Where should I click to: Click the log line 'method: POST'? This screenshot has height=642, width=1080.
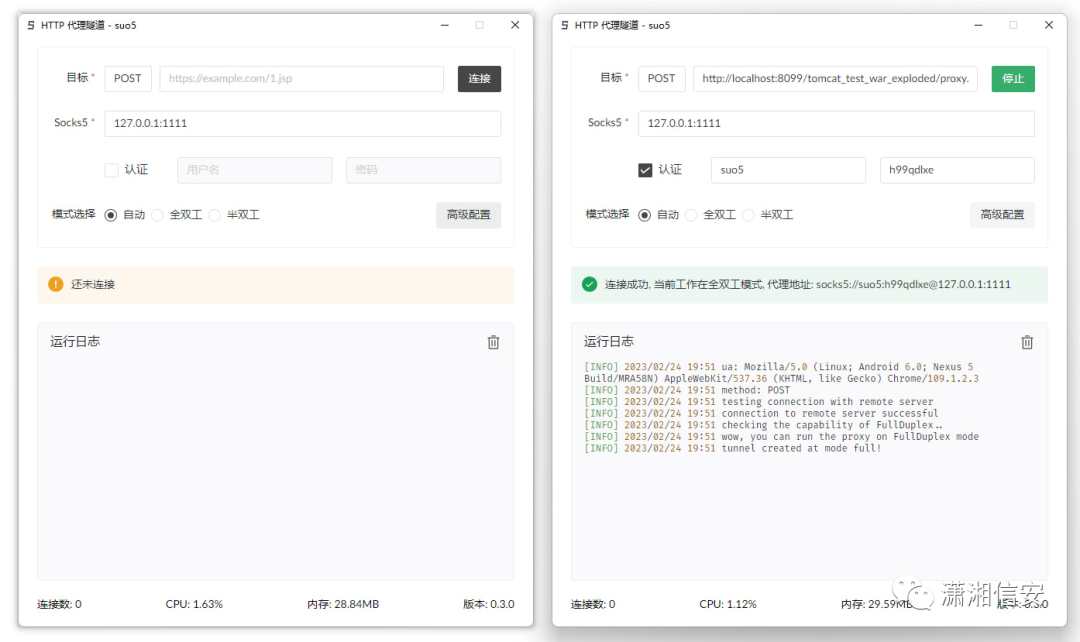coord(687,390)
